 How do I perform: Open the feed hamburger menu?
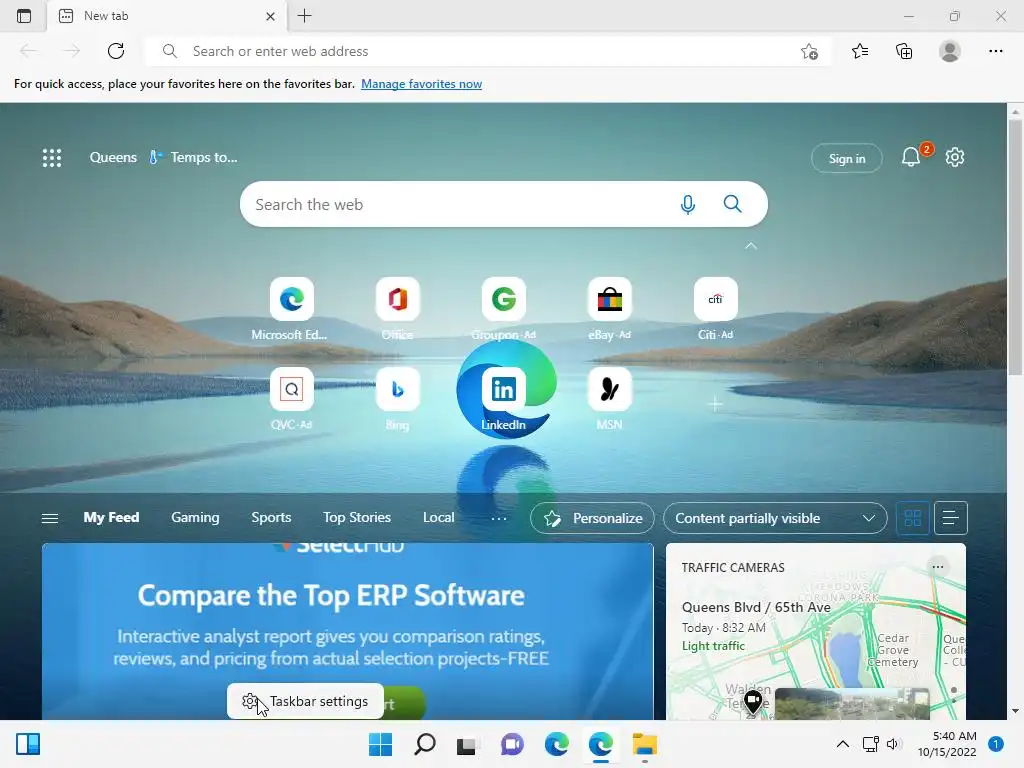[50, 518]
